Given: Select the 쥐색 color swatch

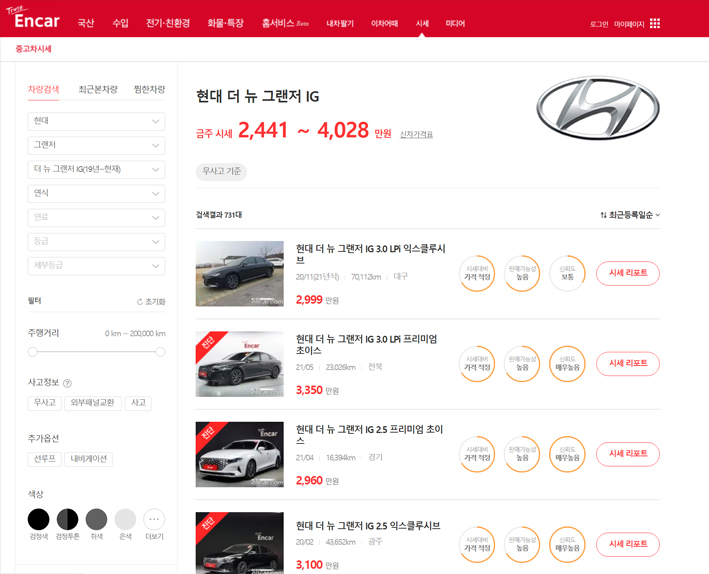Looking at the screenshot, I should [x=96, y=519].
